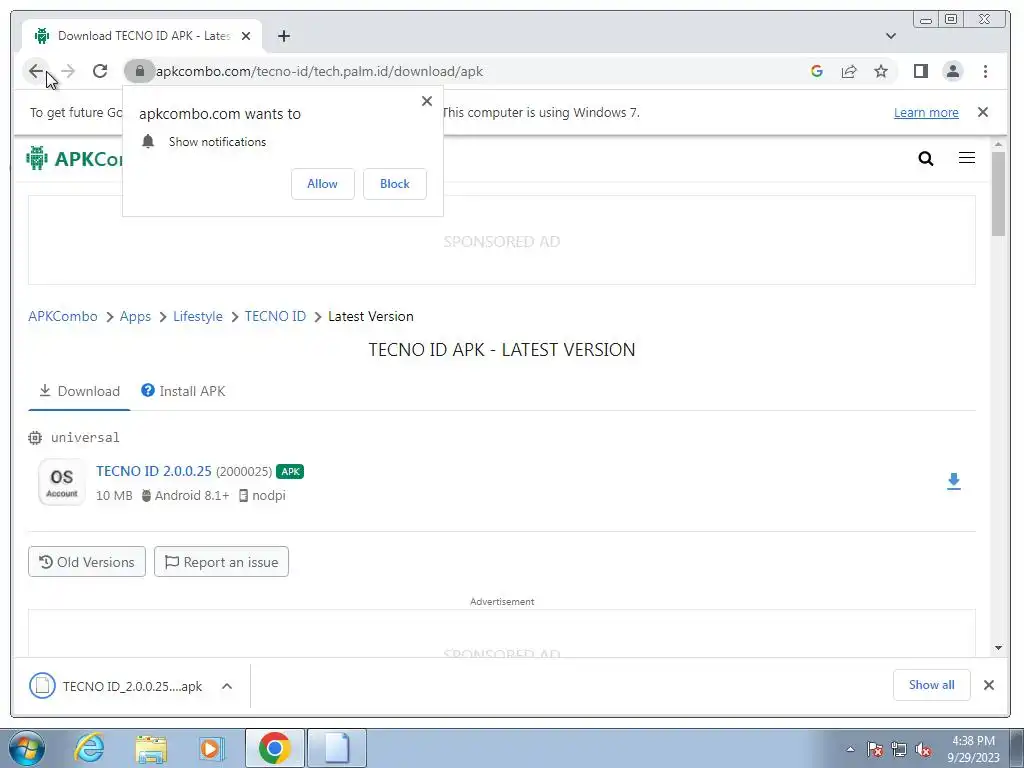This screenshot has height=768, width=1024.
Task: Open Chrome side panel
Action: (x=921, y=71)
